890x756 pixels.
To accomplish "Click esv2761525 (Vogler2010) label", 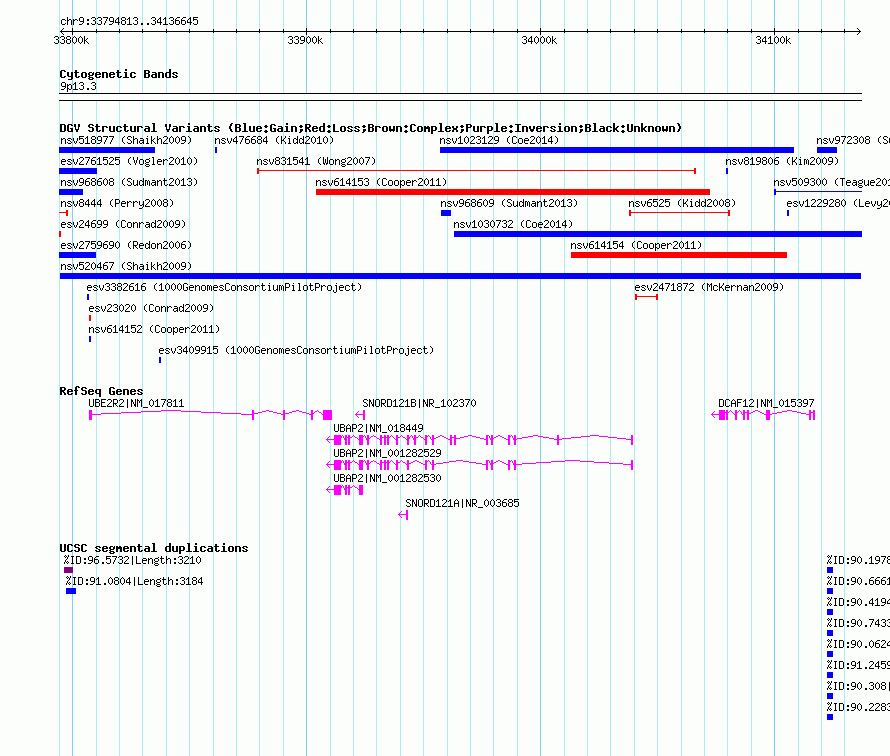I will coord(129,161).
